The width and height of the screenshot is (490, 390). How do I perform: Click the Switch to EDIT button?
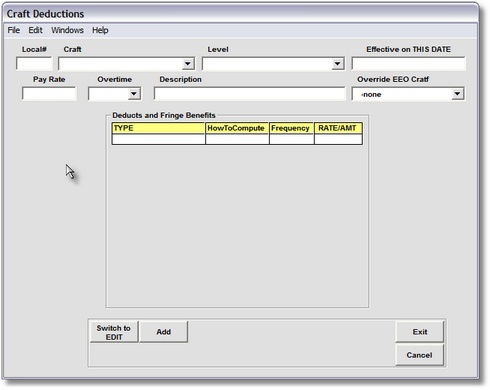click(x=114, y=332)
